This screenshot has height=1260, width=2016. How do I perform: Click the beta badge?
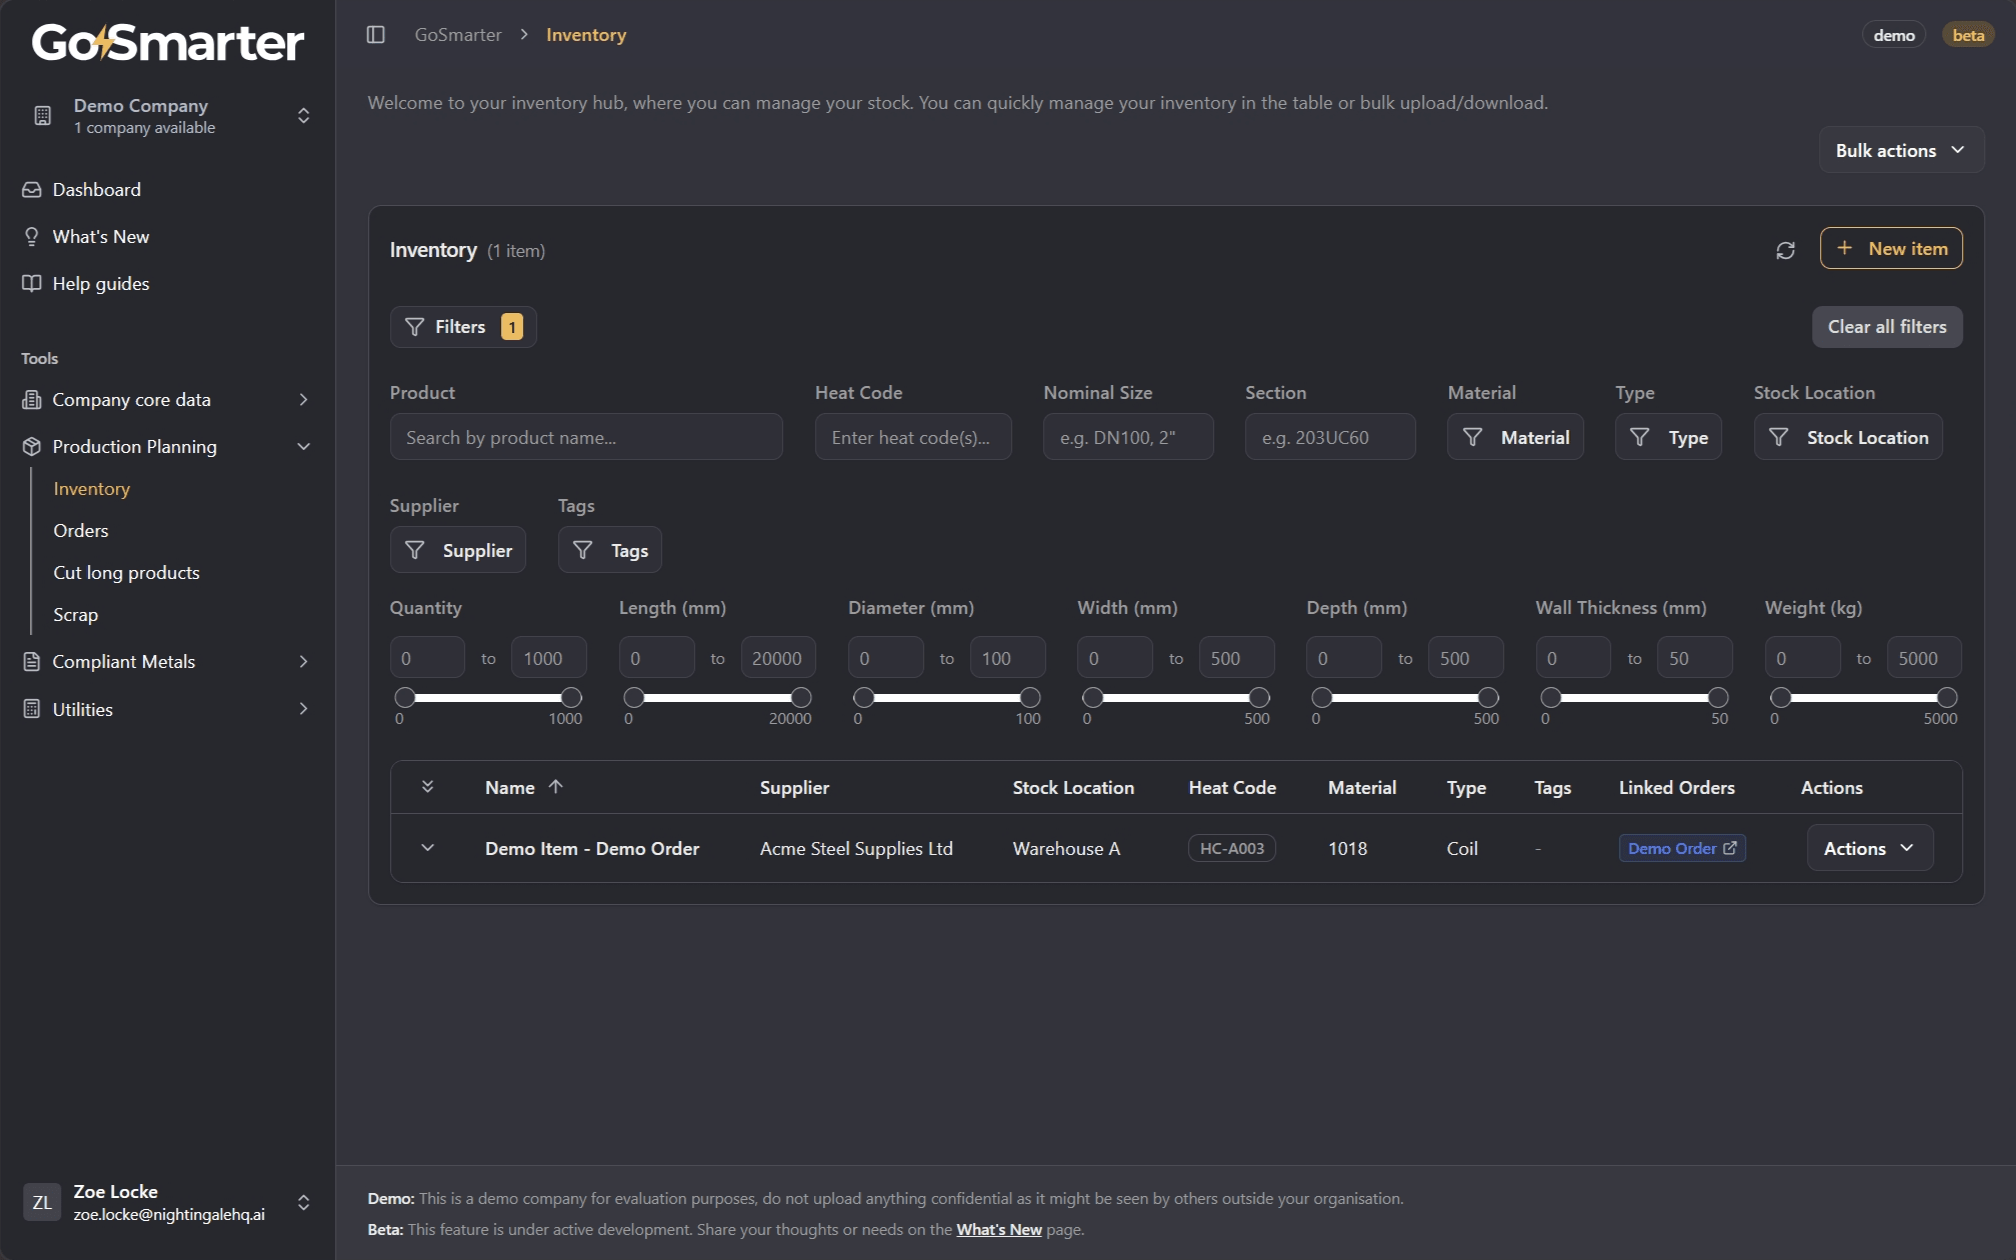pyautogui.click(x=1968, y=35)
